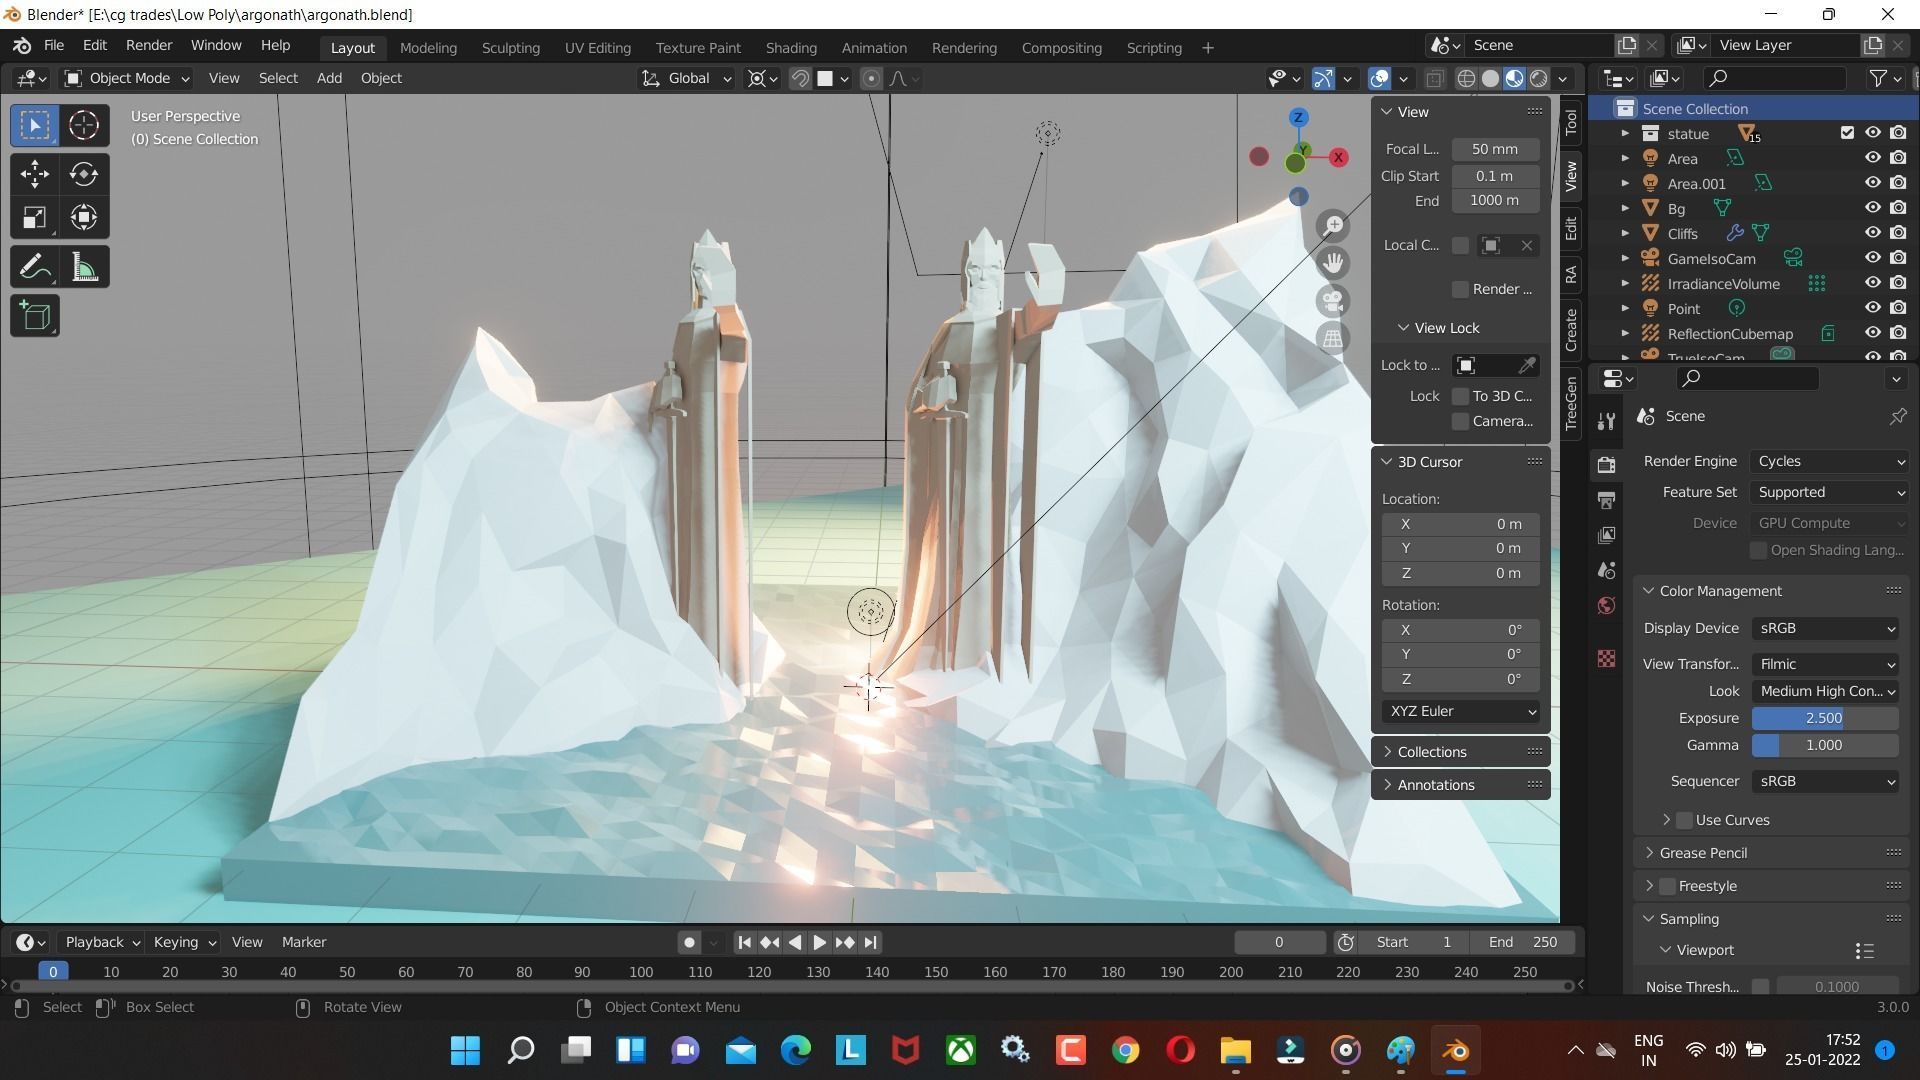
Task: Open Tool properties tab icon
Action: pos(1606,422)
